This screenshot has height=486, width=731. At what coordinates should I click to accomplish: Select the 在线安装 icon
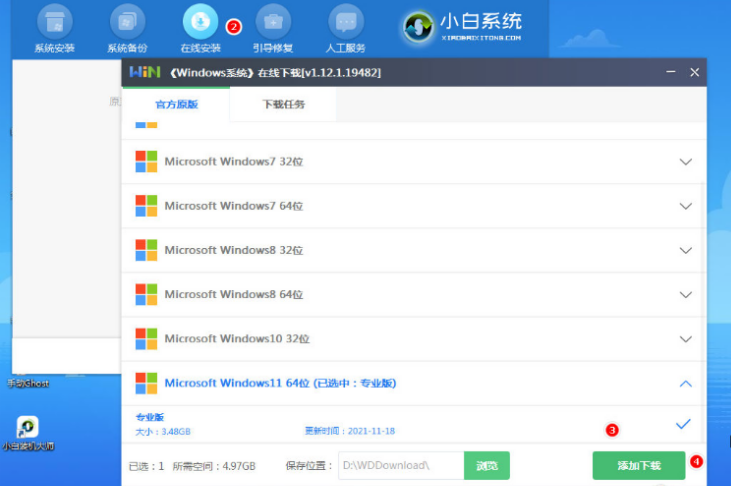point(200,22)
